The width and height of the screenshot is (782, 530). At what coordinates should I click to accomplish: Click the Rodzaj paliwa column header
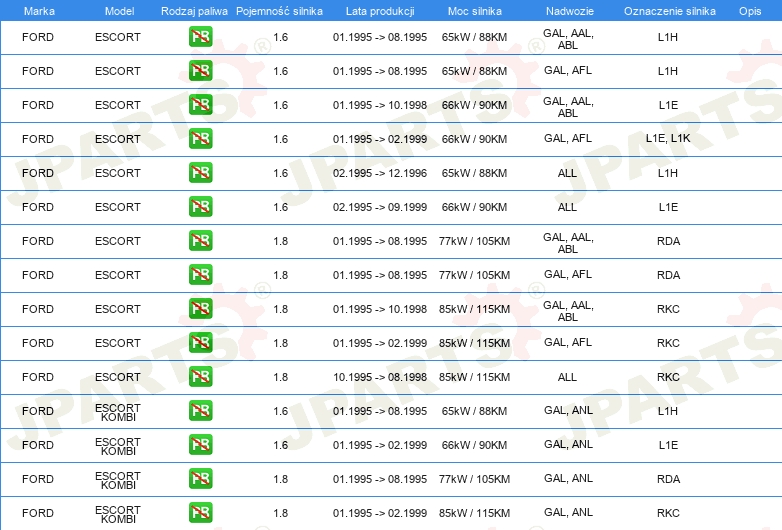194,11
